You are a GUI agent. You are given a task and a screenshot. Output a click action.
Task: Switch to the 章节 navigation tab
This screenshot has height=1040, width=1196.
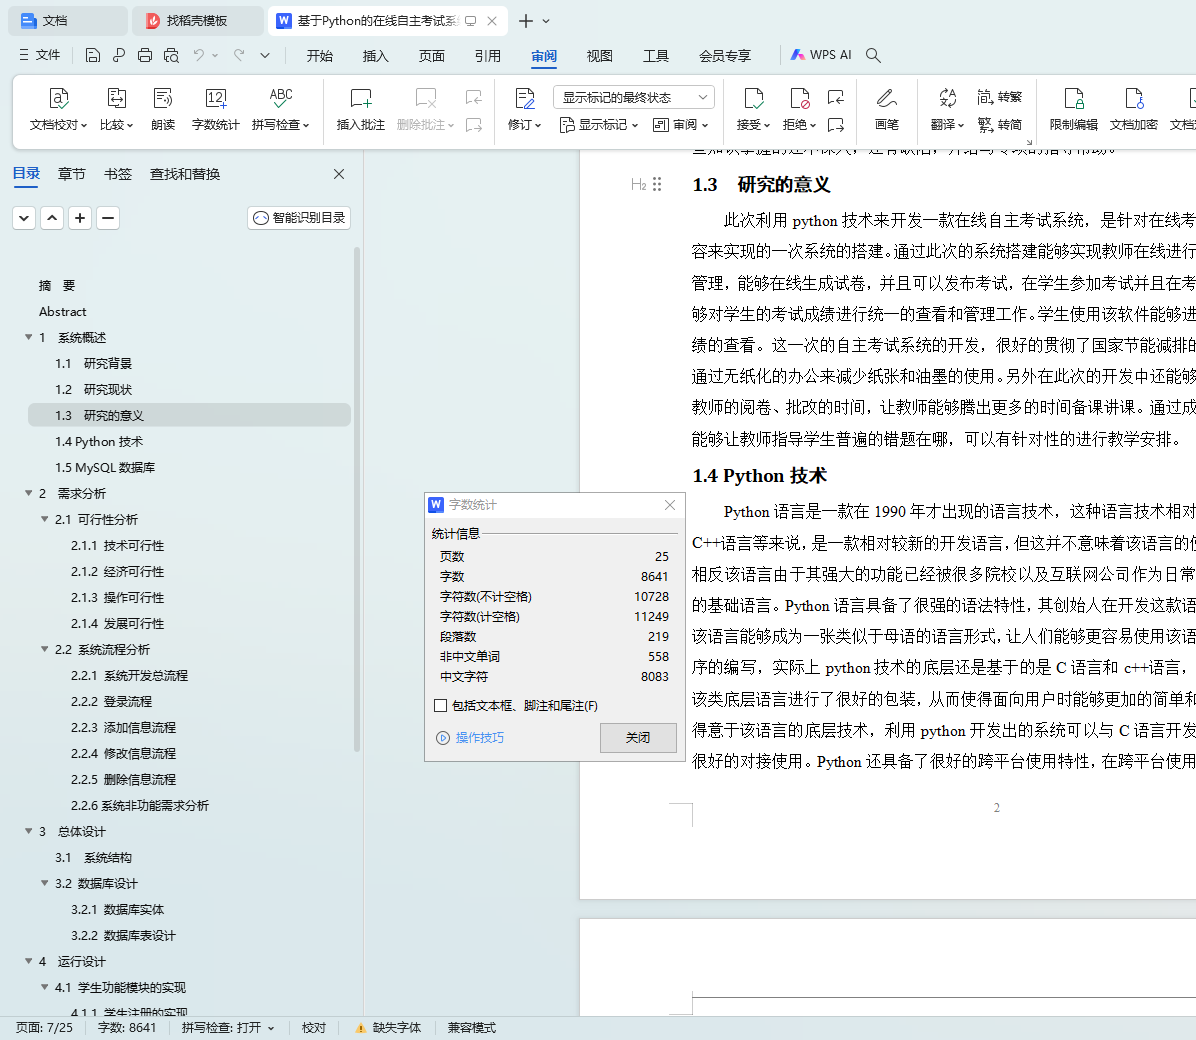72,174
